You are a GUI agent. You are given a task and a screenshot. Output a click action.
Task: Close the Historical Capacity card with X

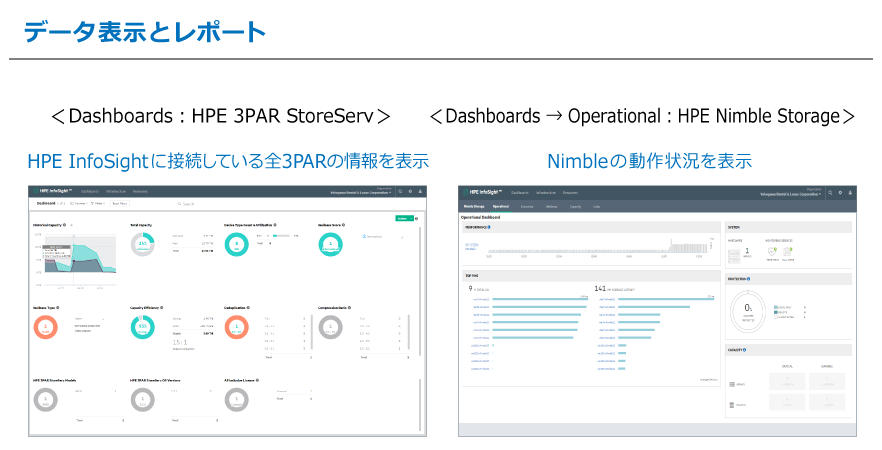click(x=71, y=225)
